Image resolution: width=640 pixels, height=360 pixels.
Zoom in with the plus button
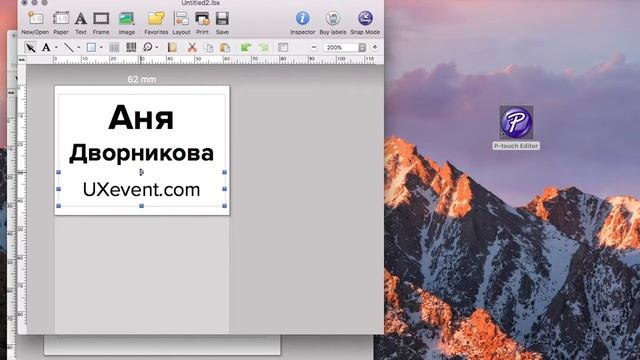375,47
